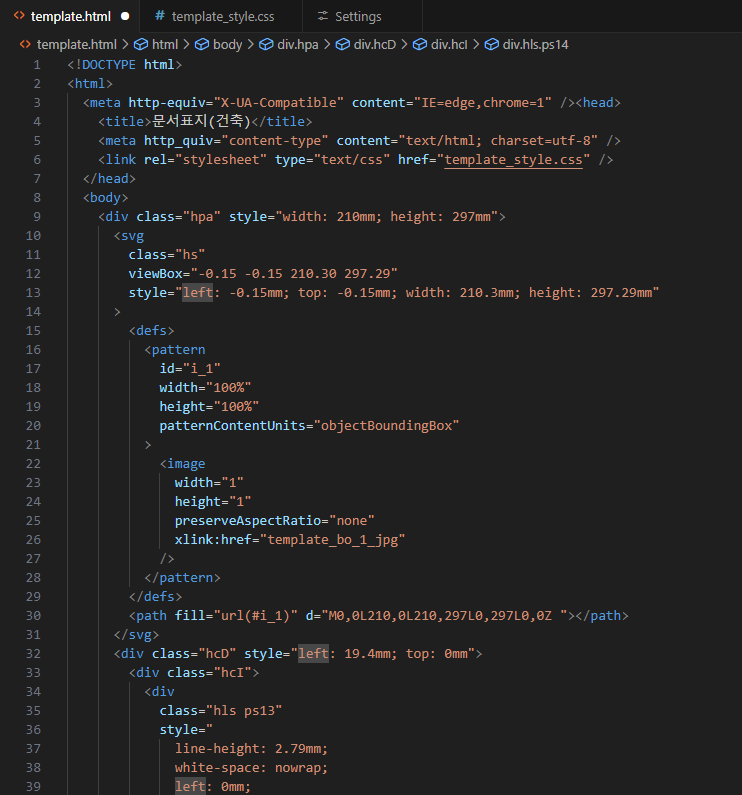Click line number 1 in the gutter

pyautogui.click(x=37, y=65)
